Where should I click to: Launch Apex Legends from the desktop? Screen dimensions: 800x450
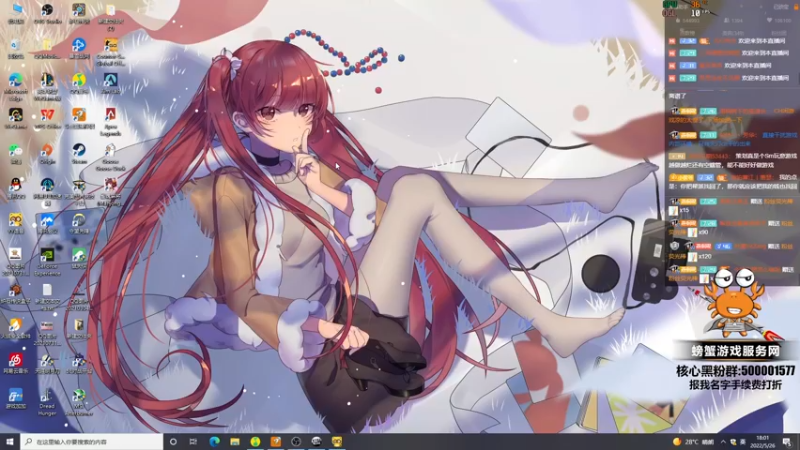click(x=110, y=121)
